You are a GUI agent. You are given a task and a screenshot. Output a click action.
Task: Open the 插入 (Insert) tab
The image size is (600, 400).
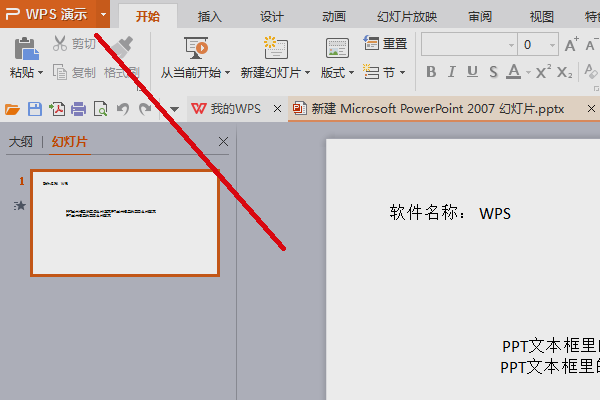coord(210,16)
